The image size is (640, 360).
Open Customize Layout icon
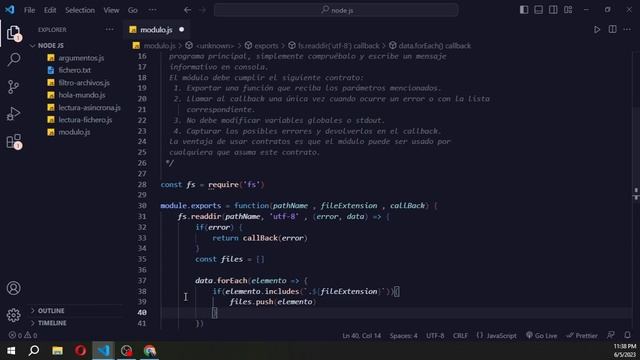click(x=568, y=10)
